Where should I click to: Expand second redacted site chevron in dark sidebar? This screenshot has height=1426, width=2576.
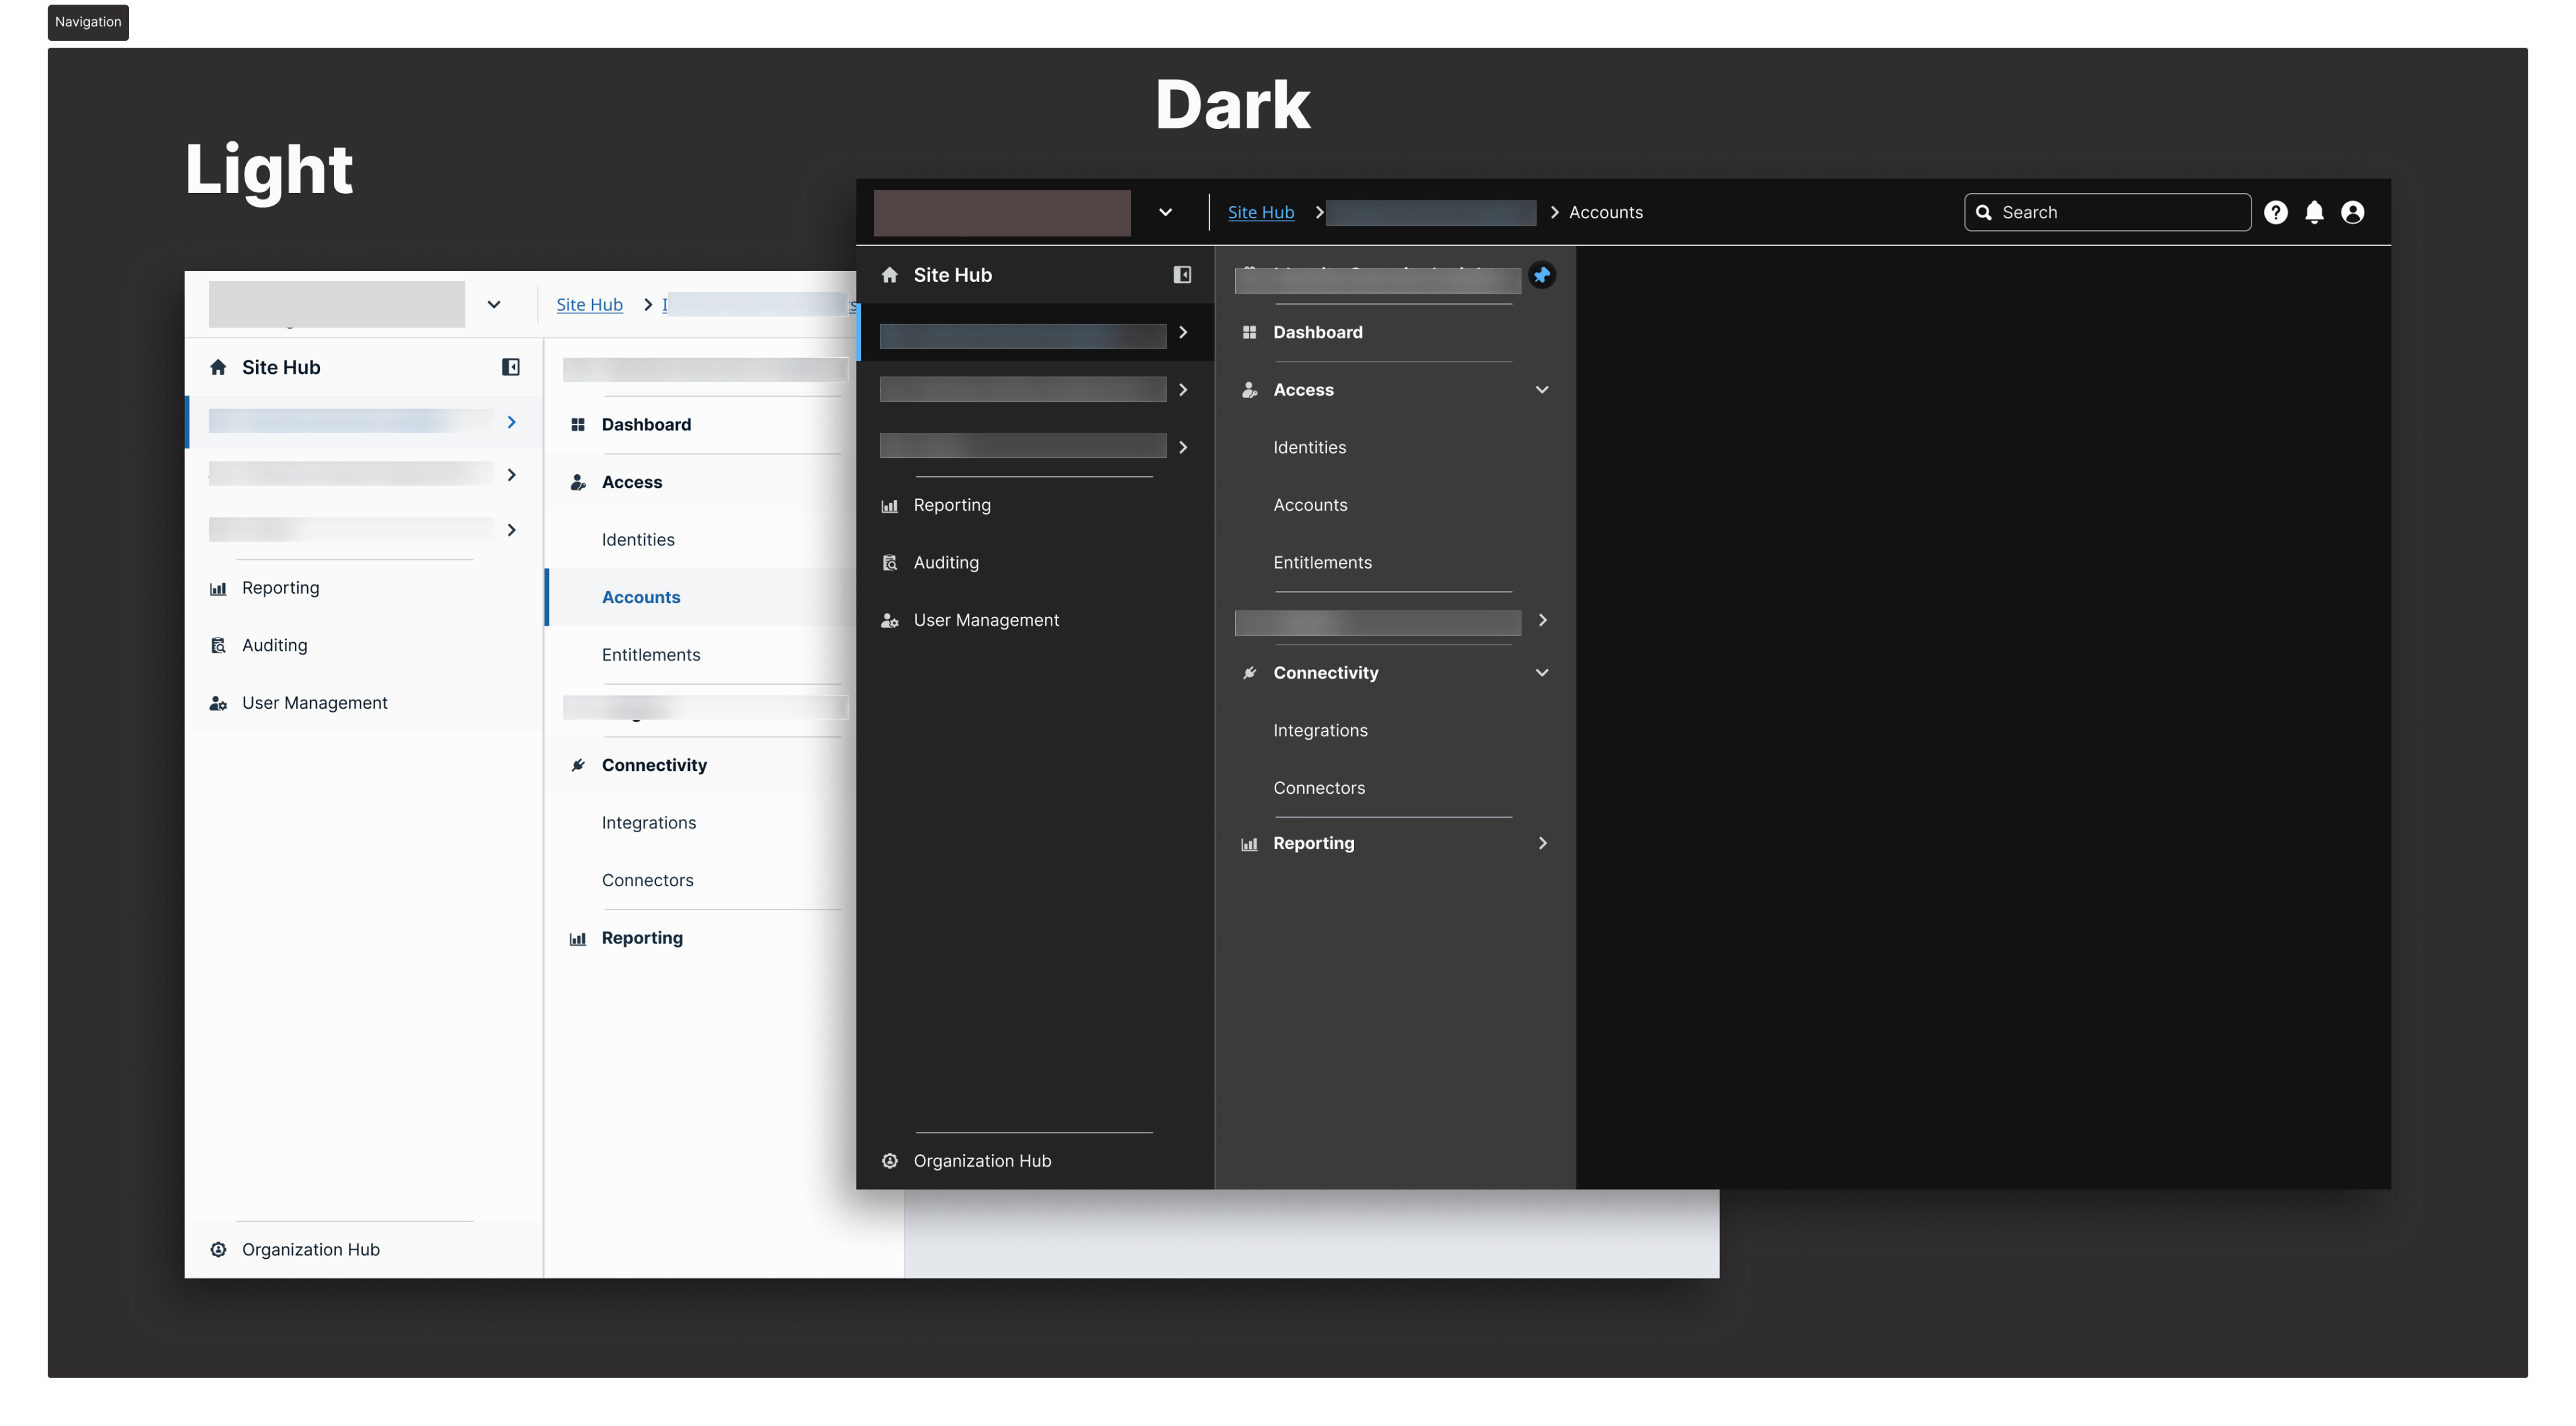pyautogui.click(x=1183, y=390)
